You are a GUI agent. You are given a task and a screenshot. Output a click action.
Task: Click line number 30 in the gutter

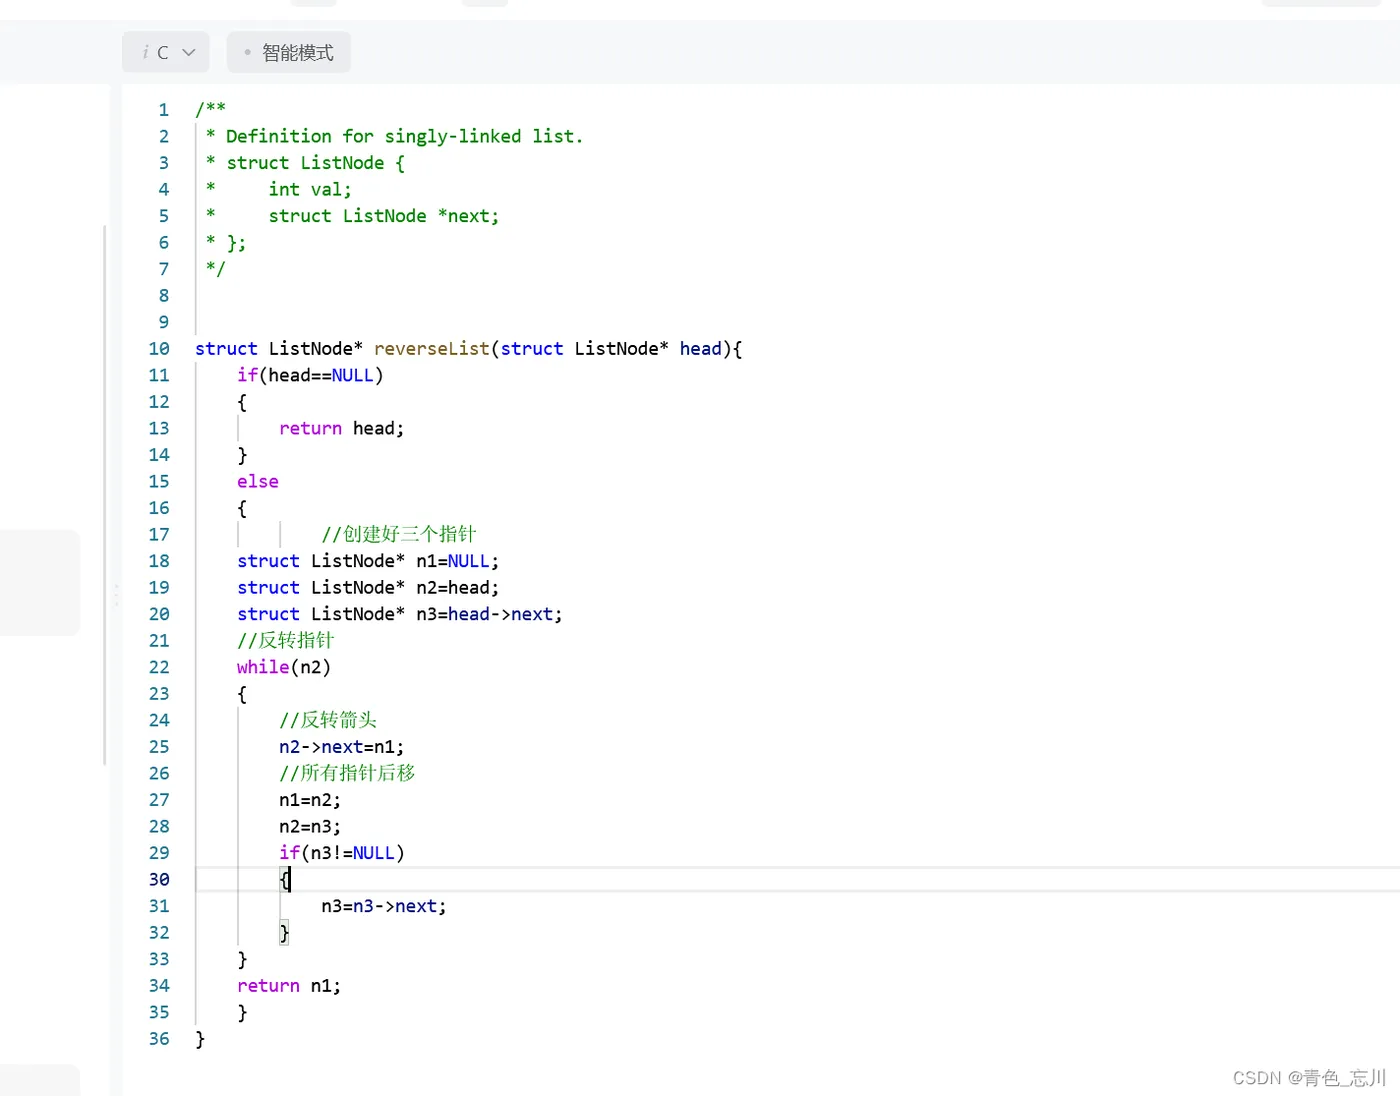pos(159,880)
